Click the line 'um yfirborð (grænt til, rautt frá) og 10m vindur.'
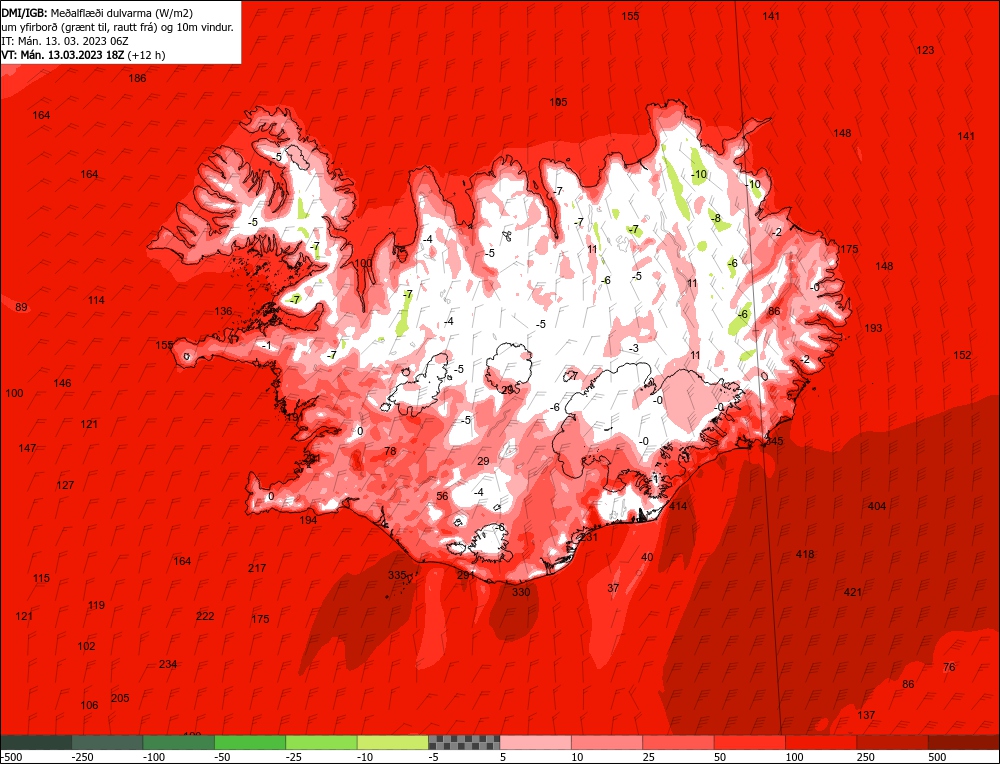The width and height of the screenshot is (1000, 764). tap(117, 27)
